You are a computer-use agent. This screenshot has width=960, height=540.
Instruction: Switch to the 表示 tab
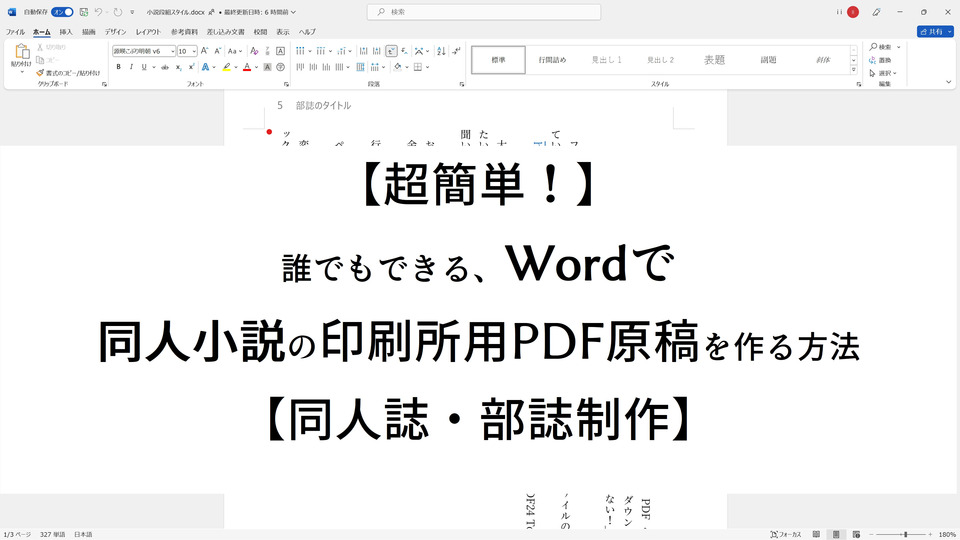click(x=283, y=32)
